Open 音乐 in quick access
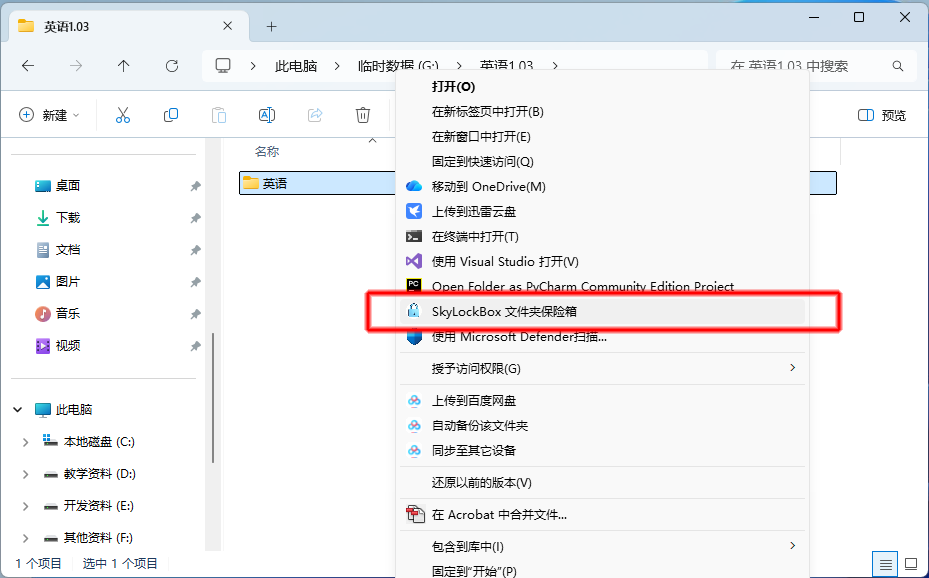This screenshot has width=929, height=578. point(68,314)
